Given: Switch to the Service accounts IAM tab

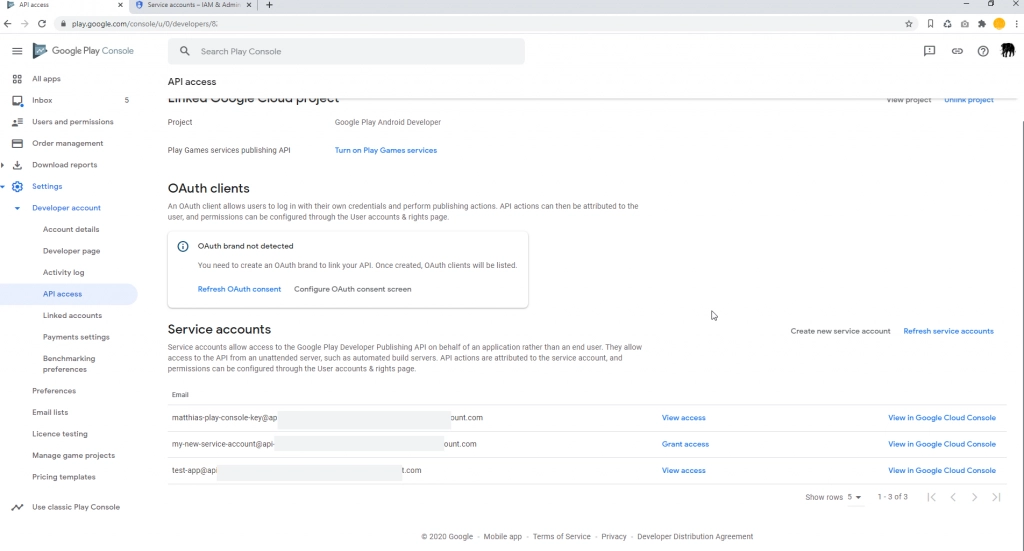Looking at the screenshot, I should click(193, 5).
